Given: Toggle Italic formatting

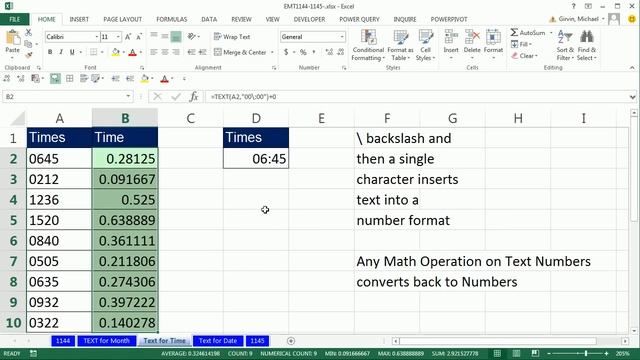Looking at the screenshot, I should [61, 52].
